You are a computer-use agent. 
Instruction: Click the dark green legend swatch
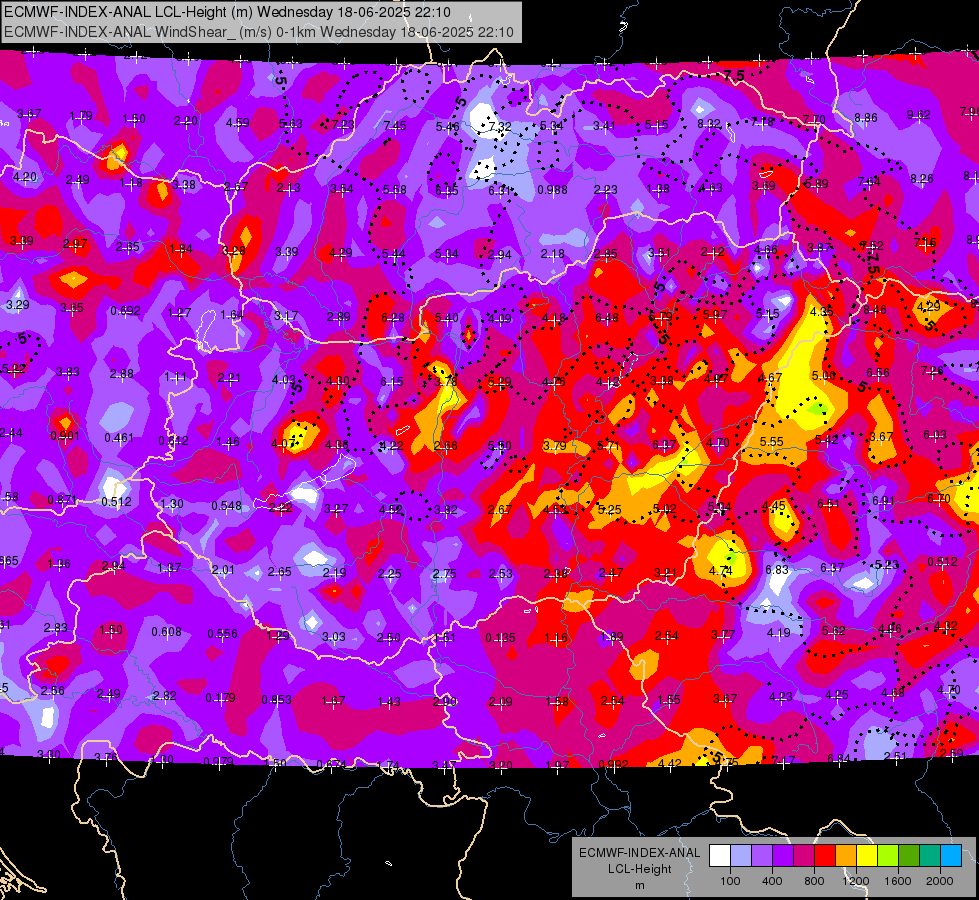pyautogui.click(x=909, y=855)
